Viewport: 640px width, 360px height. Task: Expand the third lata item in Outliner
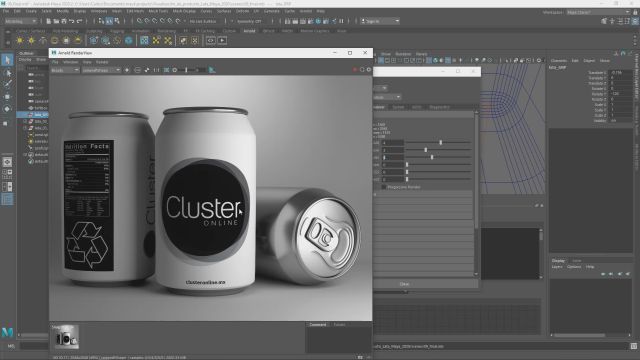click(25, 128)
